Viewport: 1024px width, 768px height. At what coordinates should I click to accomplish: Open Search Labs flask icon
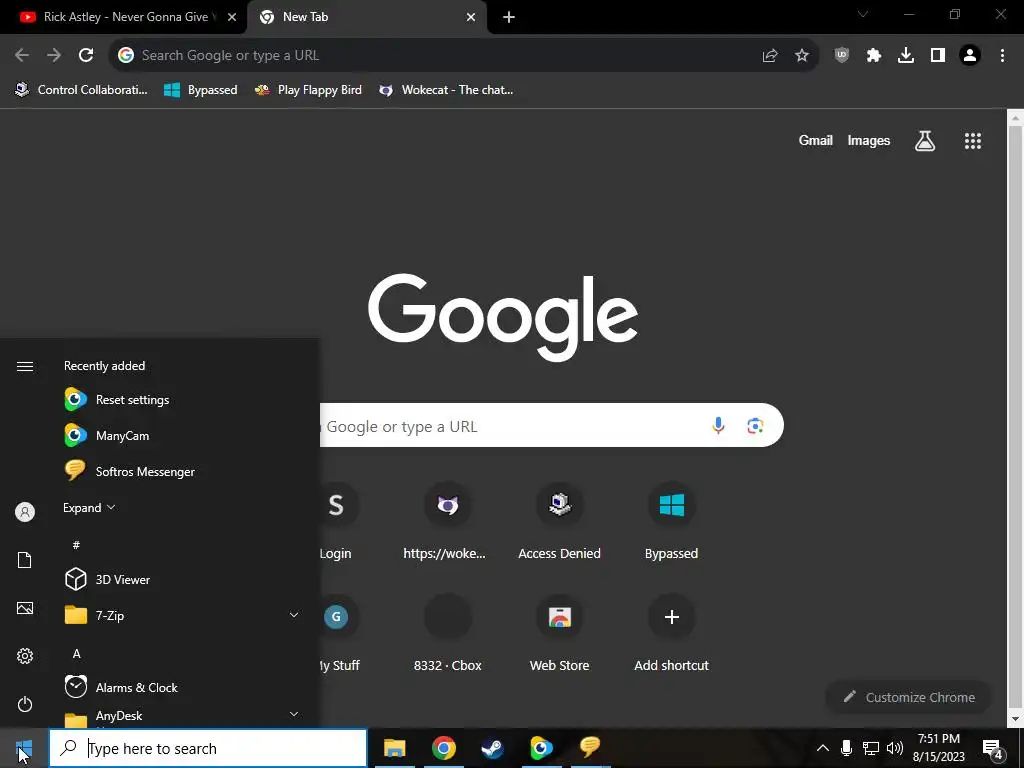coord(925,140)
